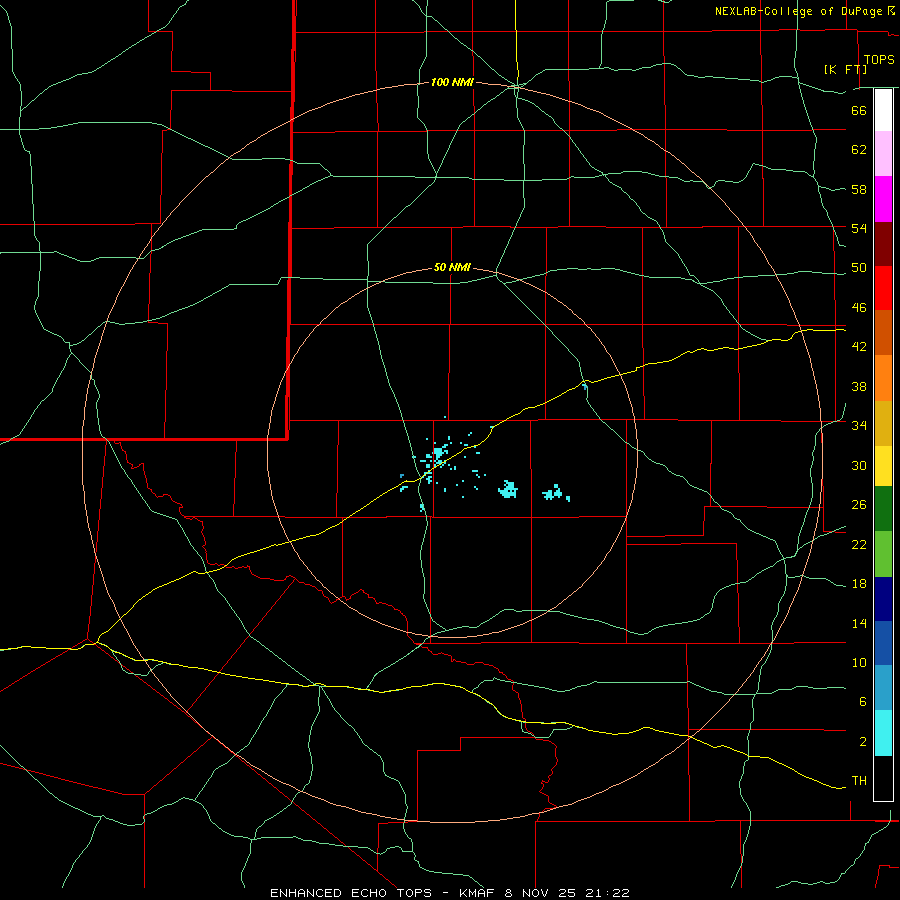The width and height of the screenshot is (900, 900).
Task: Click the light blue color swatch
Action: [883, 688]
